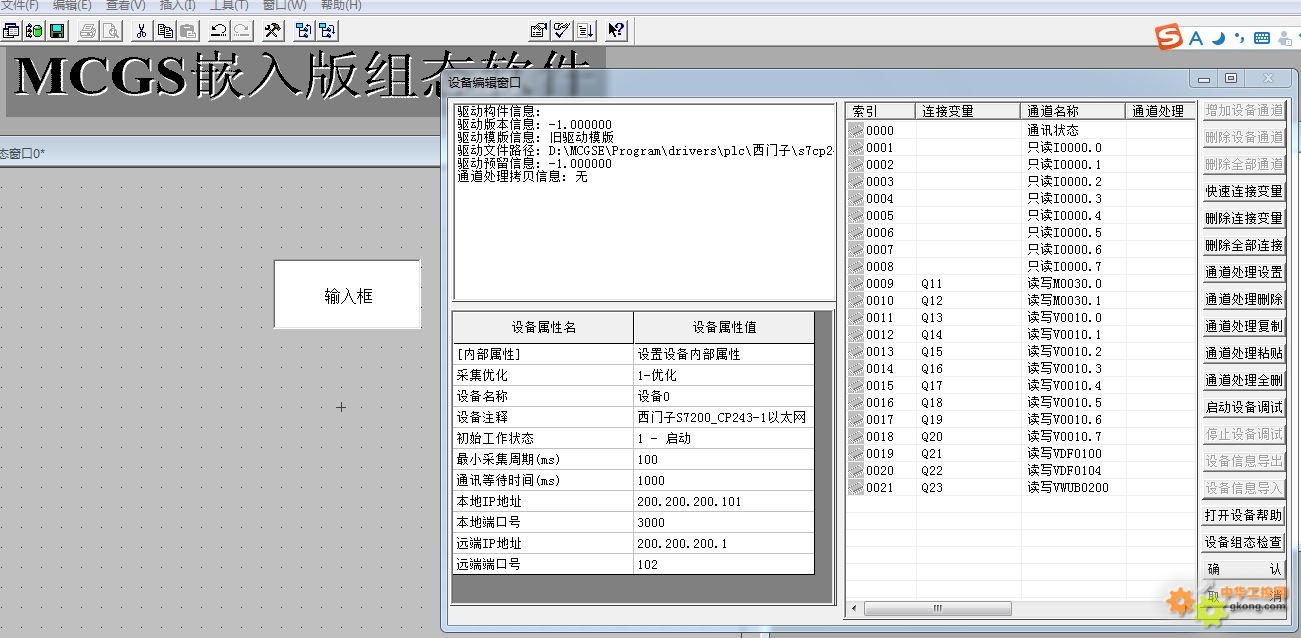Select the 最小采集周期 value 100
The image size is (1301, 638).
(724, 459)
